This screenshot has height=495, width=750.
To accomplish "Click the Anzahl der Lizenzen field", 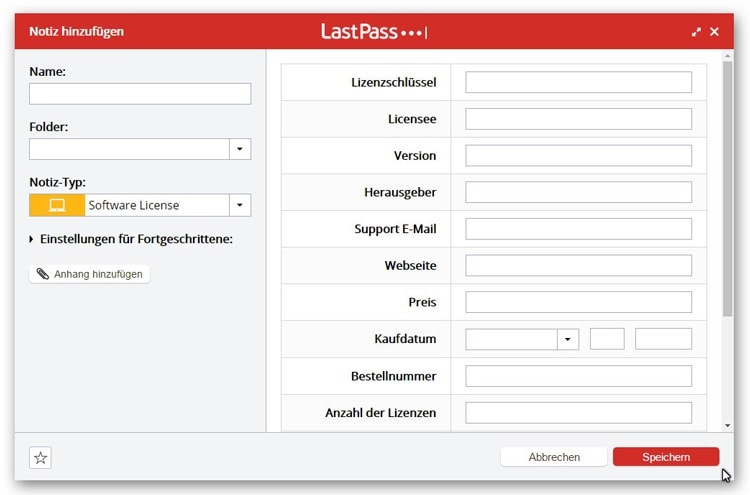I will 578,413.
